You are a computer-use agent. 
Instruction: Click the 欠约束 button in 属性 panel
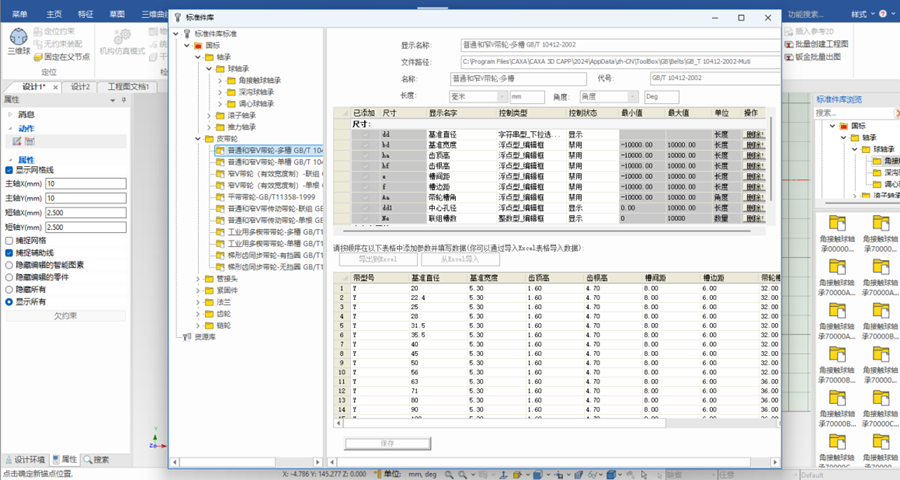pyautogui.click(x=65, y=316)
